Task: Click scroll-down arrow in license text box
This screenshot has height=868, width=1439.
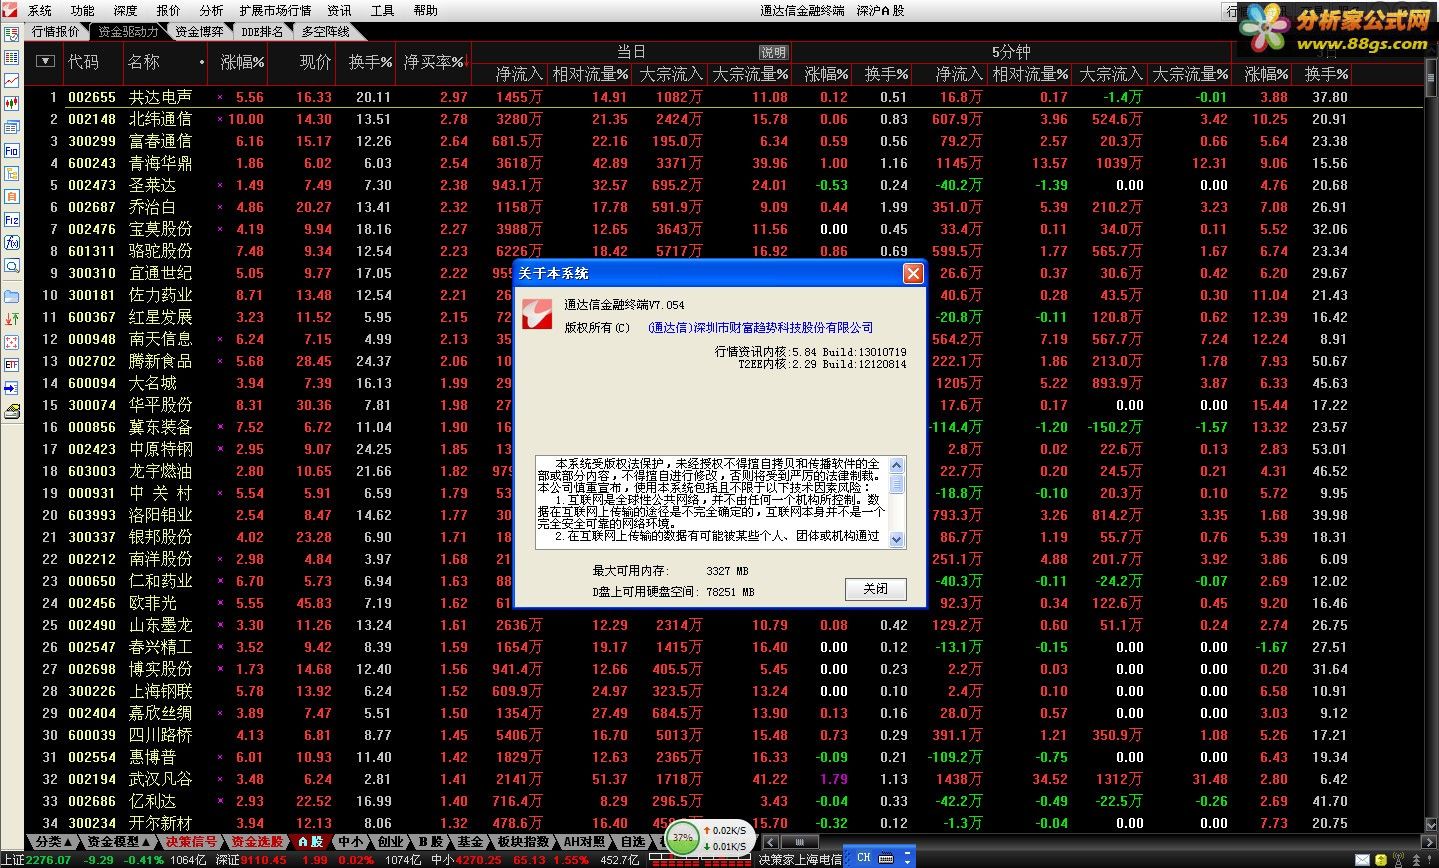Action: tap(897, 539)
